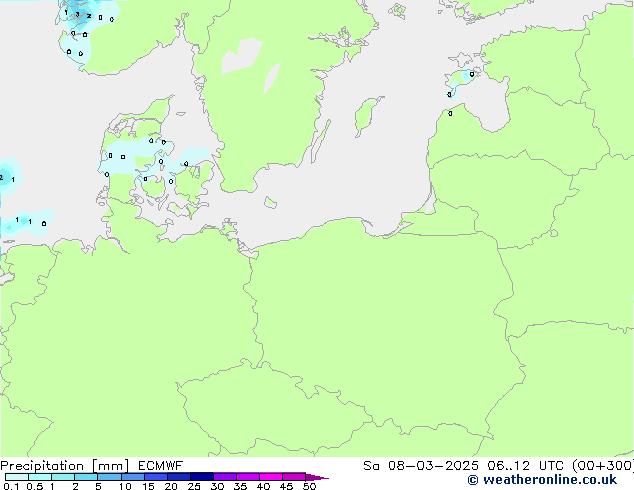This screenshot has height=490, width=634.
Task: Click the '(00+300)' forecast offset text
Action: [603, 466]
